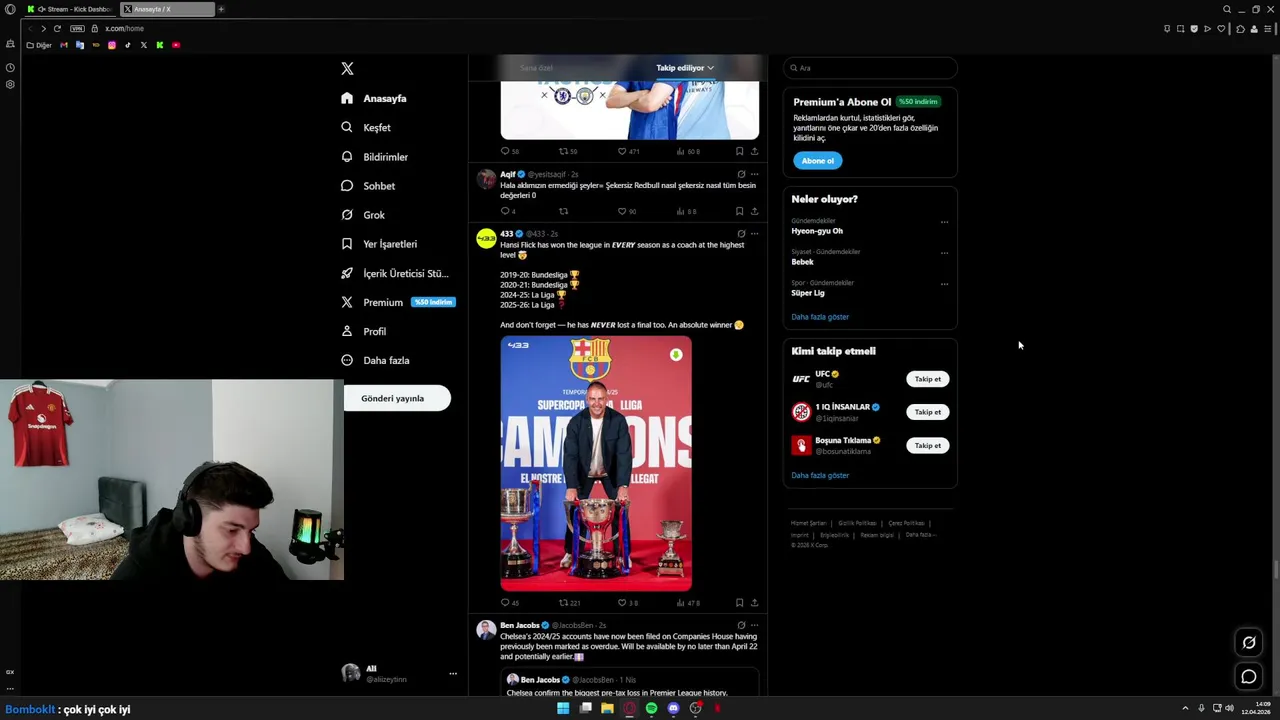Screen dimensions: 1280x720
Task: Open more options on Ben Jacobs post
Action: point(754,625)
